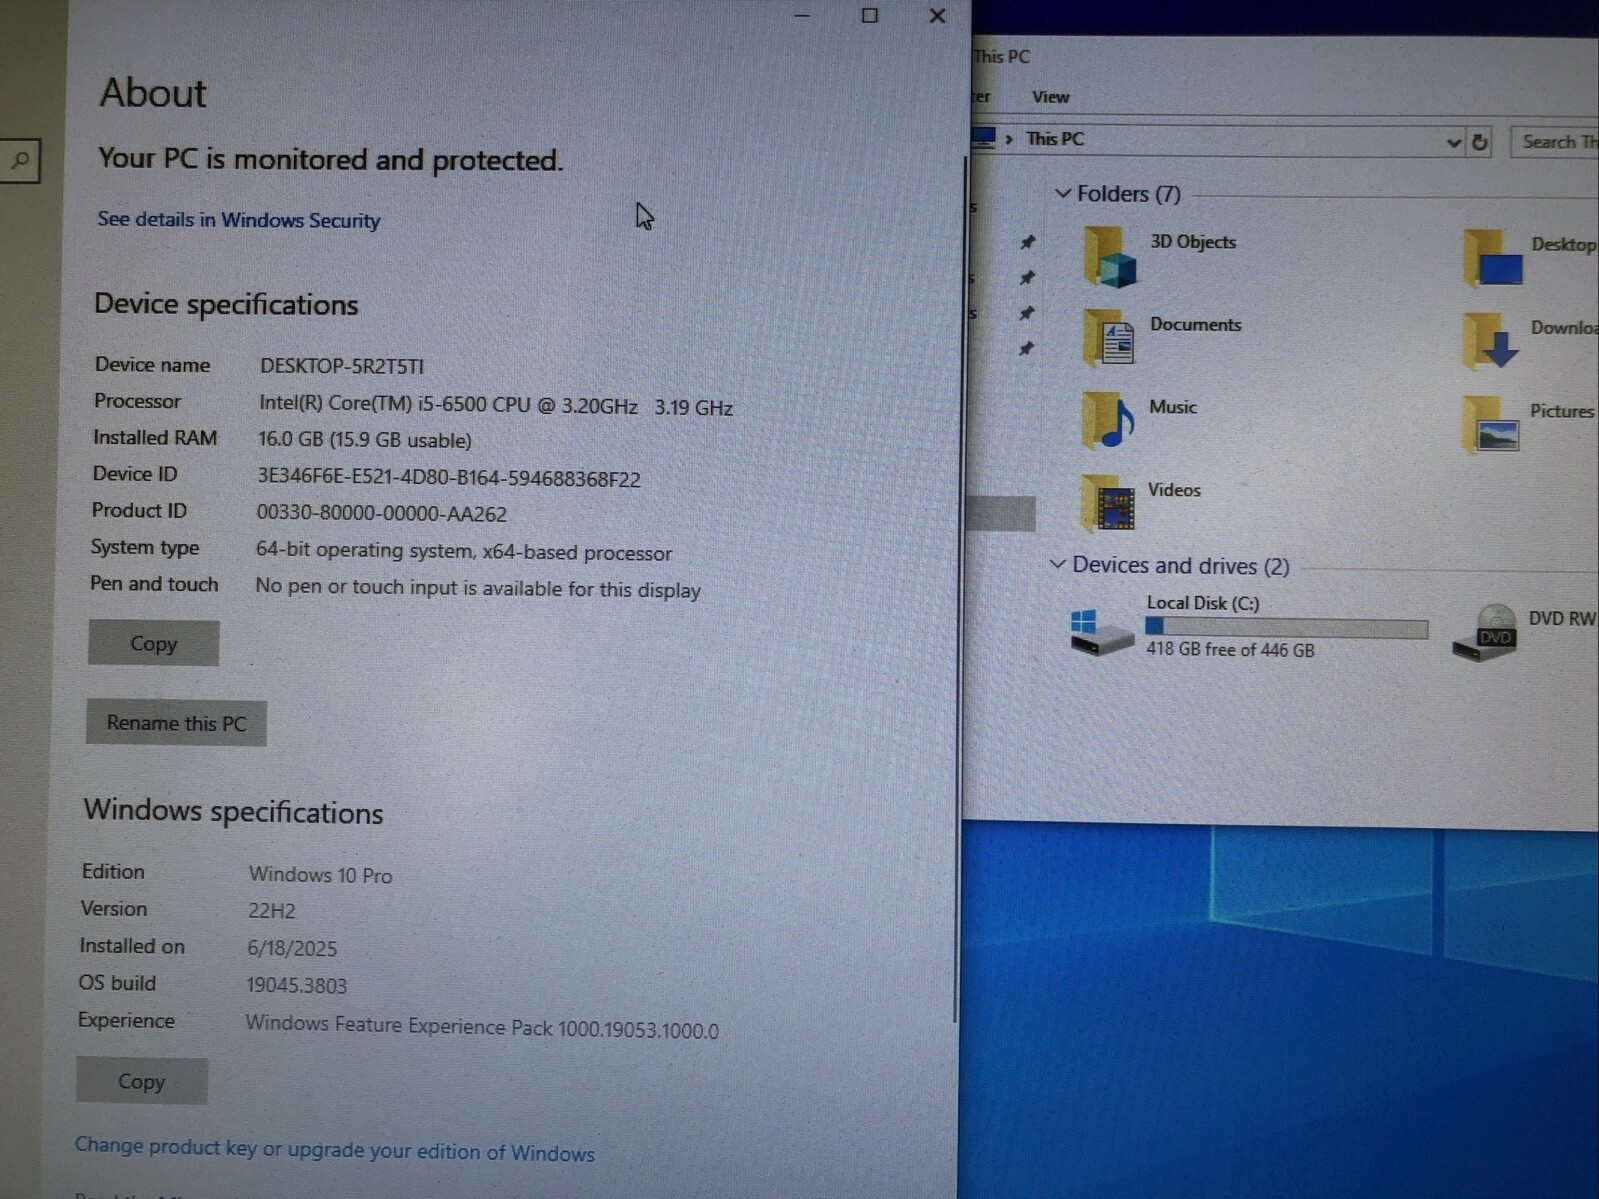Click the Music folder label
This screenshot has height=1199, width=1599.
1172,407
